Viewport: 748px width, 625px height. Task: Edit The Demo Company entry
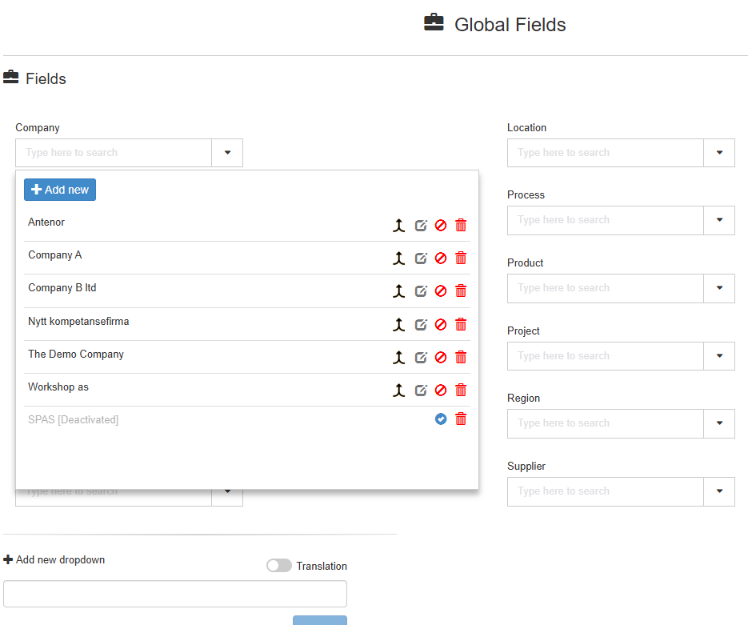coord(421,357)
